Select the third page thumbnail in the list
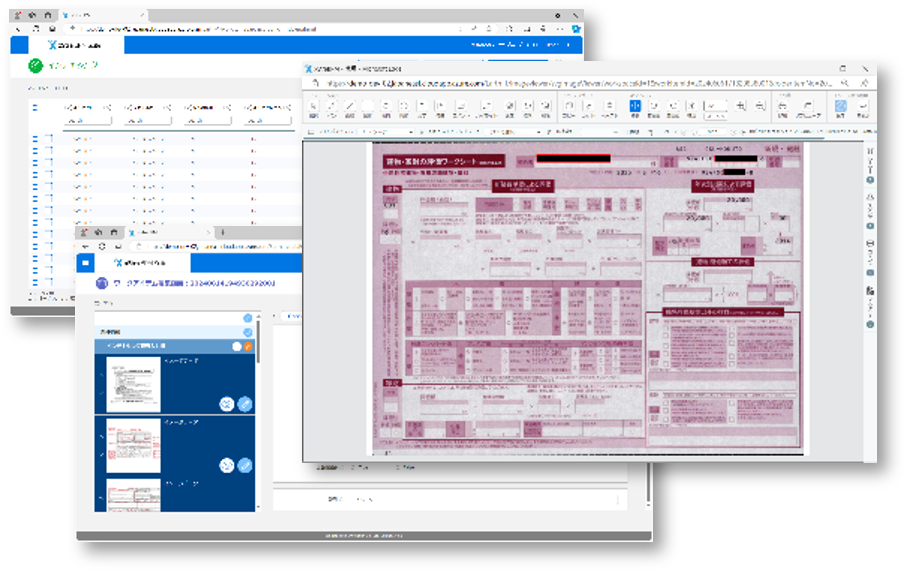Image resolution: width=906 pixels, height=571 pixels. point(134,494)
